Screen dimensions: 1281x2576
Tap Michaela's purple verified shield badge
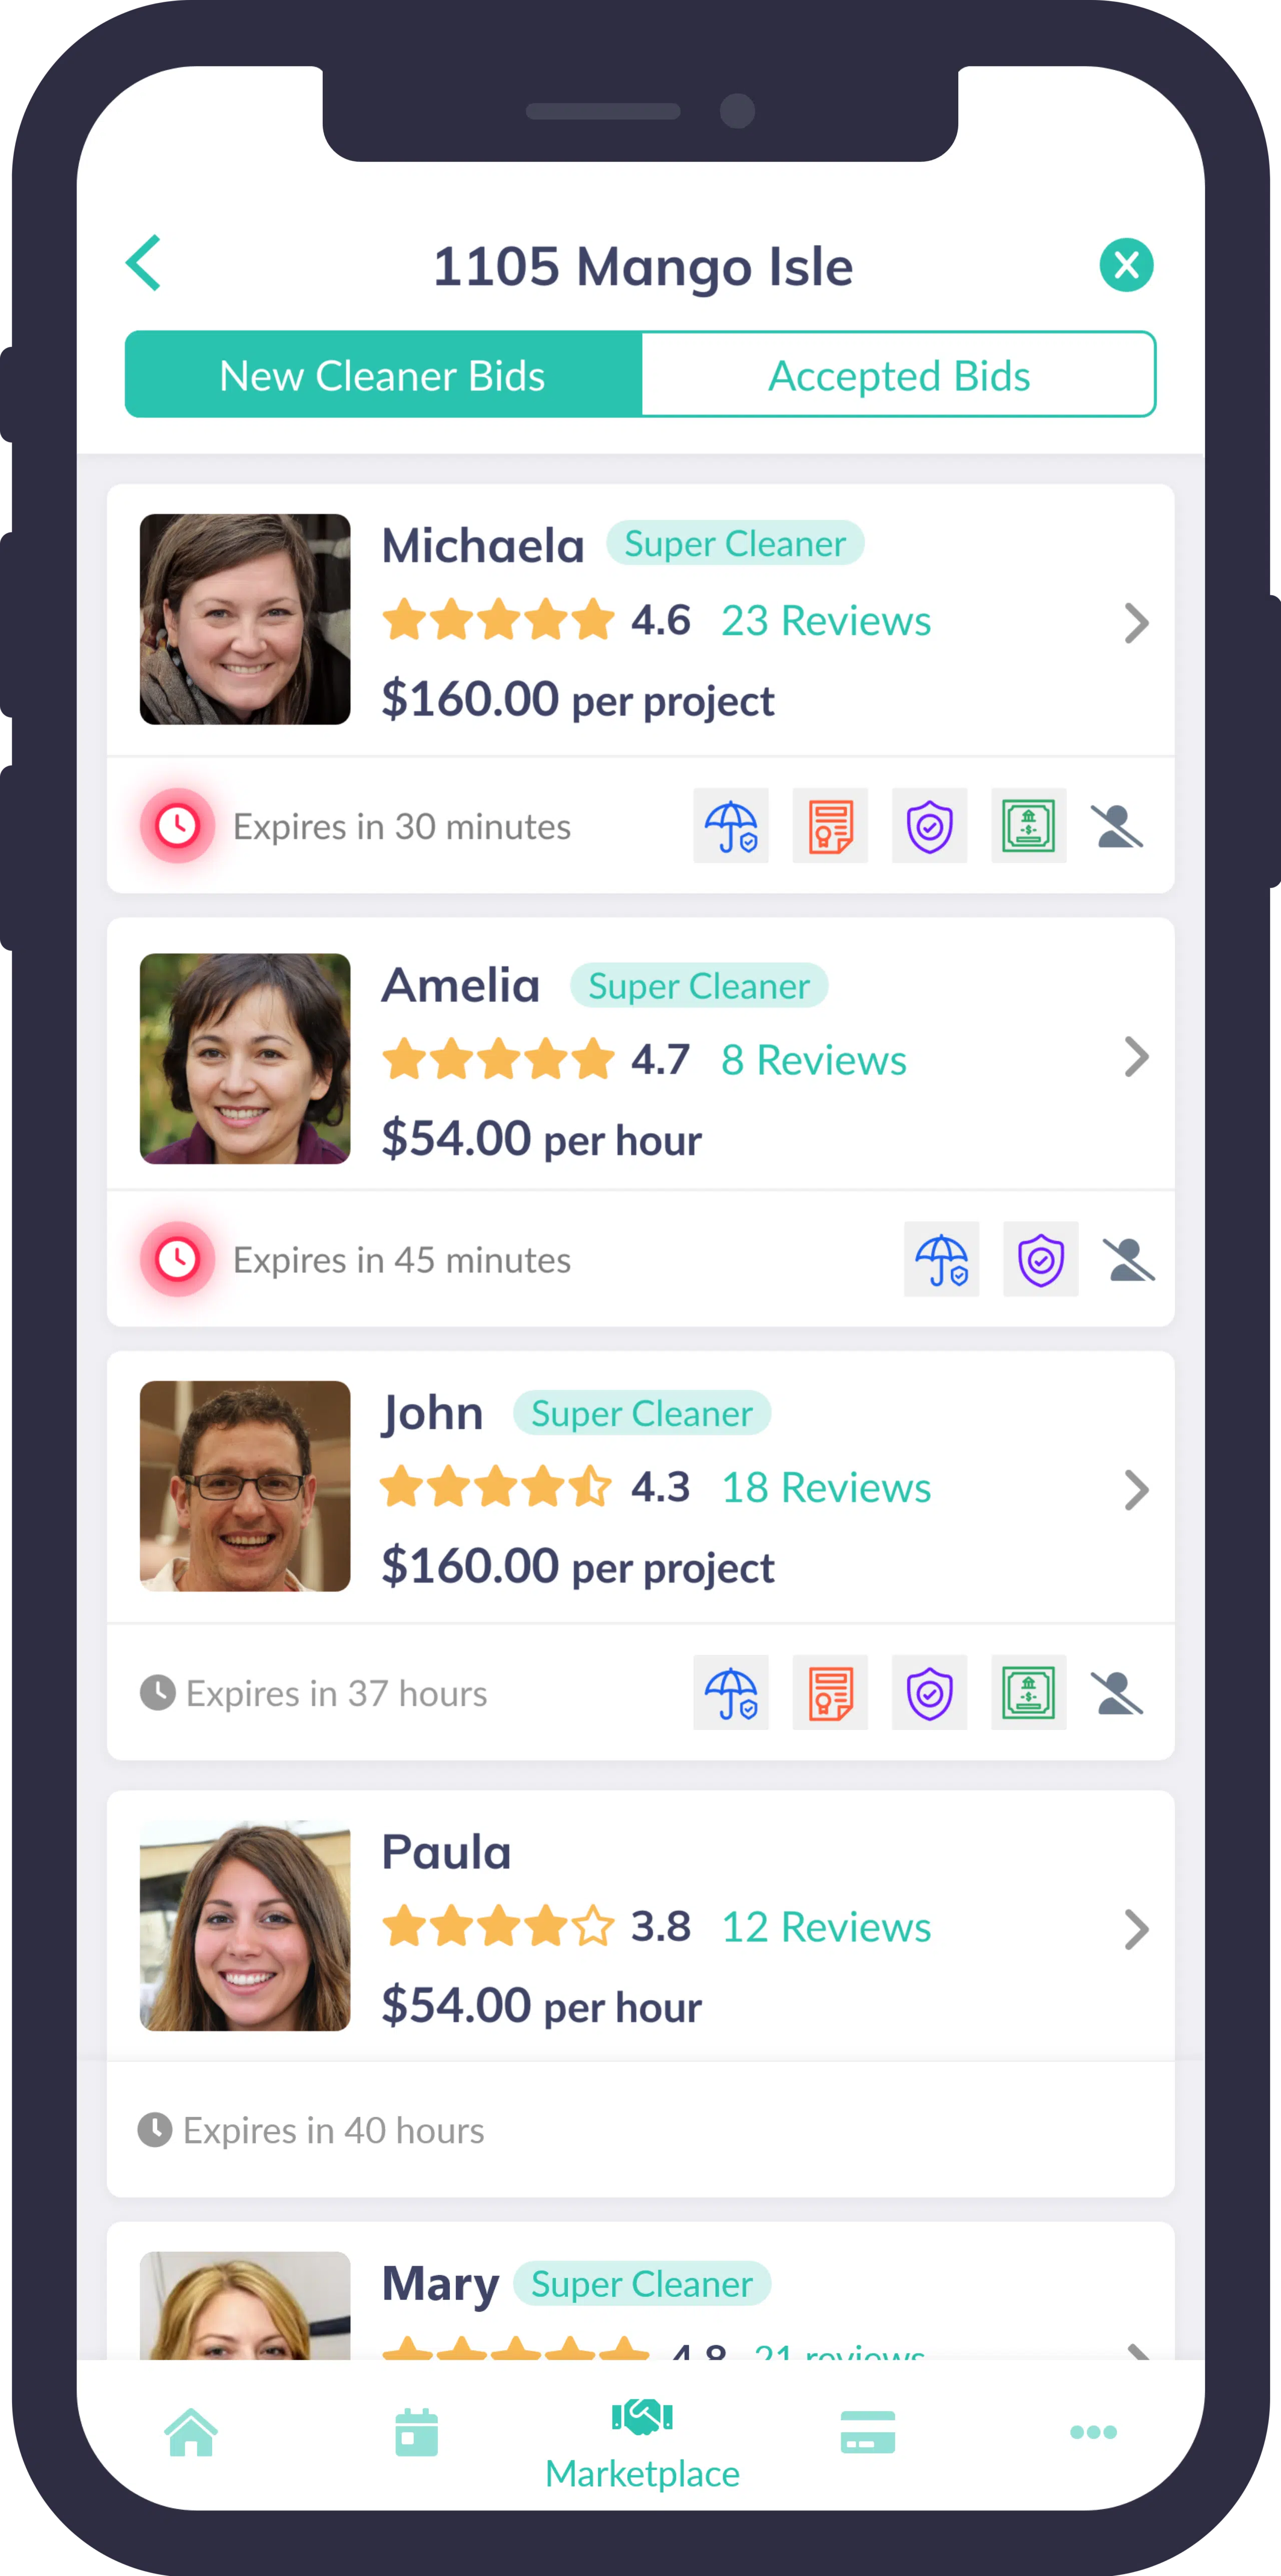929,826
